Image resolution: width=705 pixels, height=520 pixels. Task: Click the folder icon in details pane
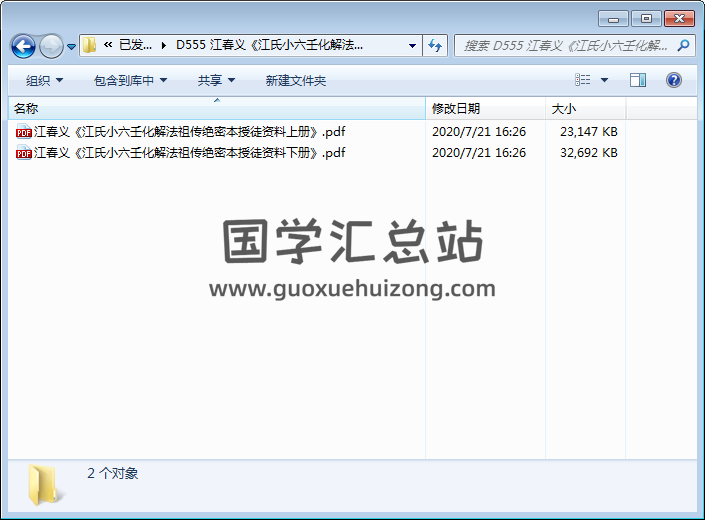(x=45, y=485)
